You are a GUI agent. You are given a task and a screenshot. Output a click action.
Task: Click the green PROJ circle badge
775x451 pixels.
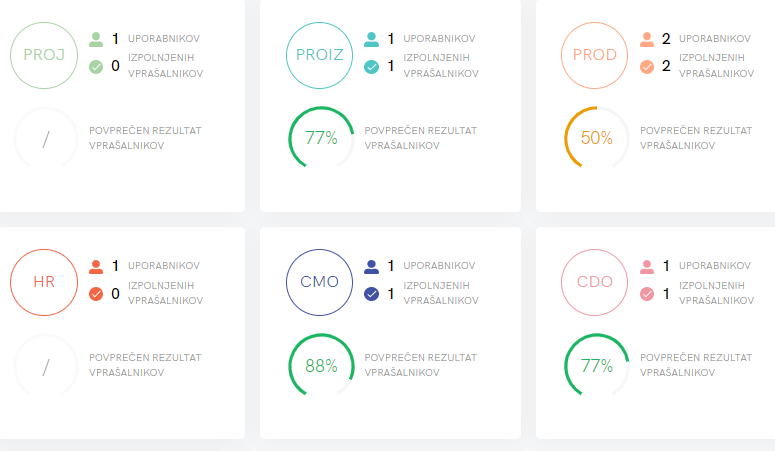(x=44, y=55)
